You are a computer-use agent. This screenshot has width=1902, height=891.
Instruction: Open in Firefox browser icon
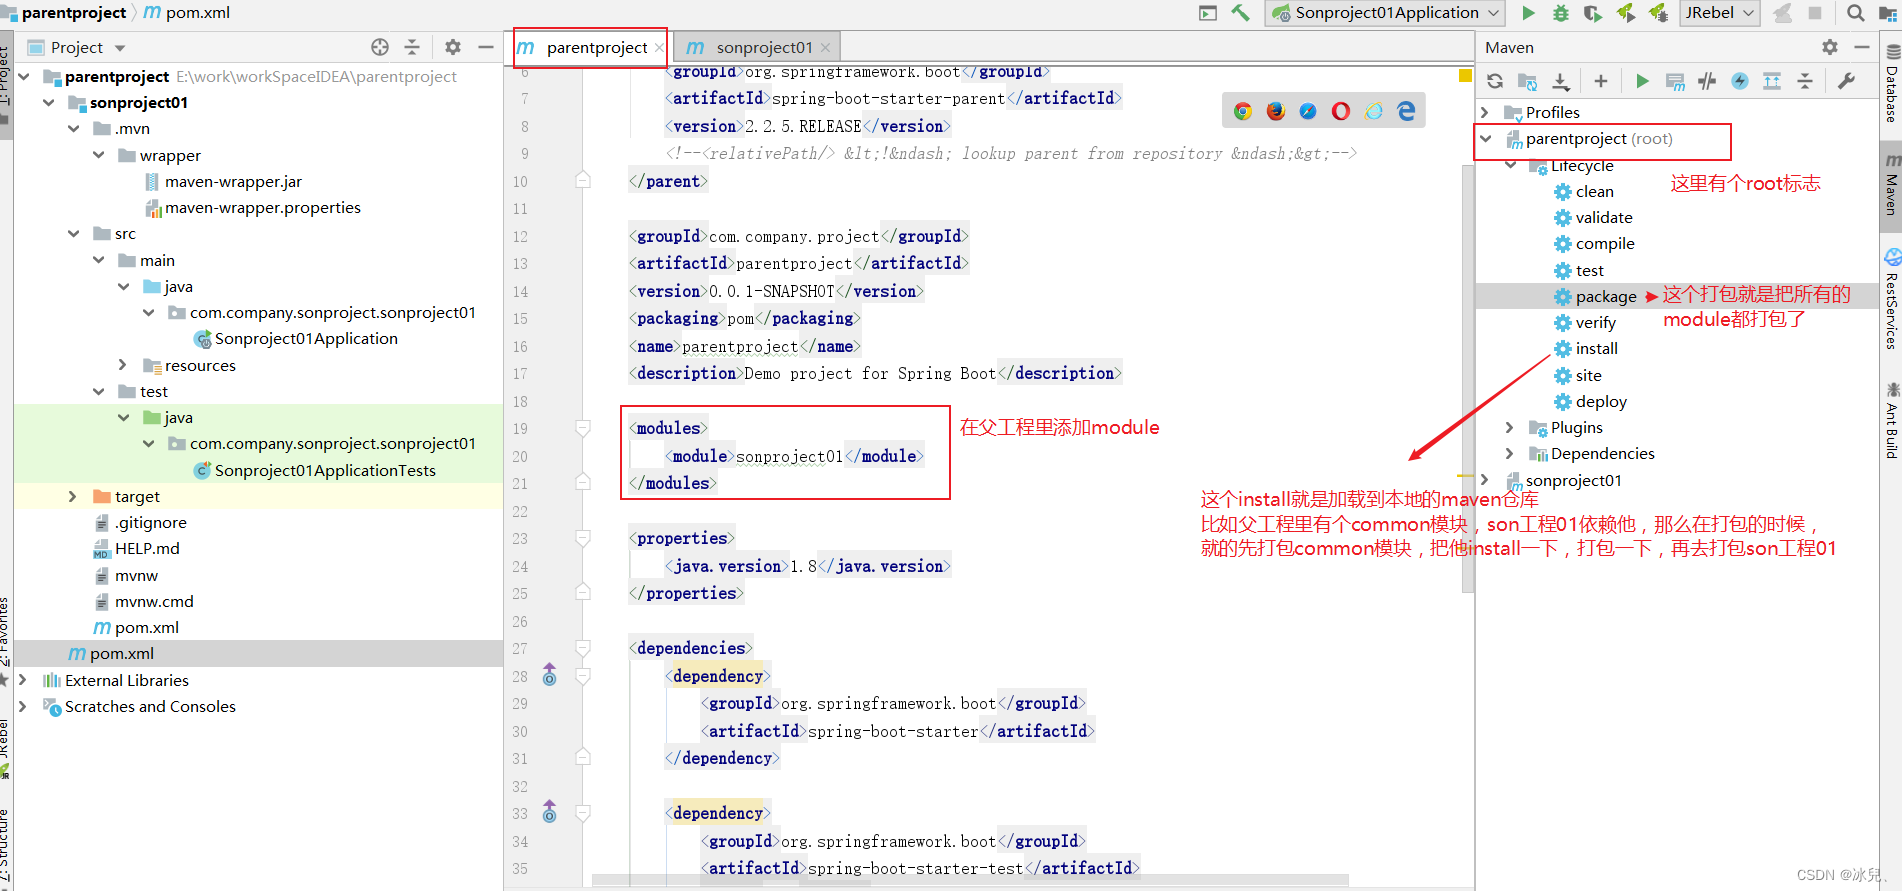1276,111
